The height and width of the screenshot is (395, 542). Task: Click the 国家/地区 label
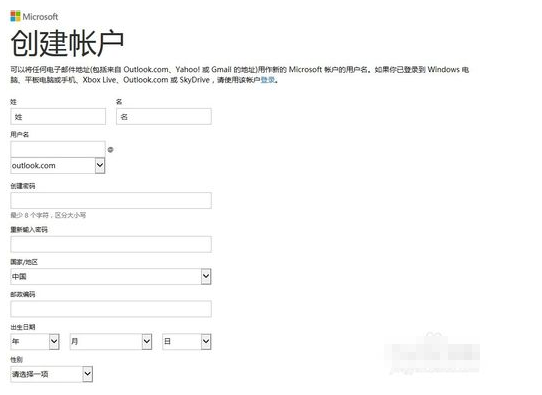pos(24,262)
